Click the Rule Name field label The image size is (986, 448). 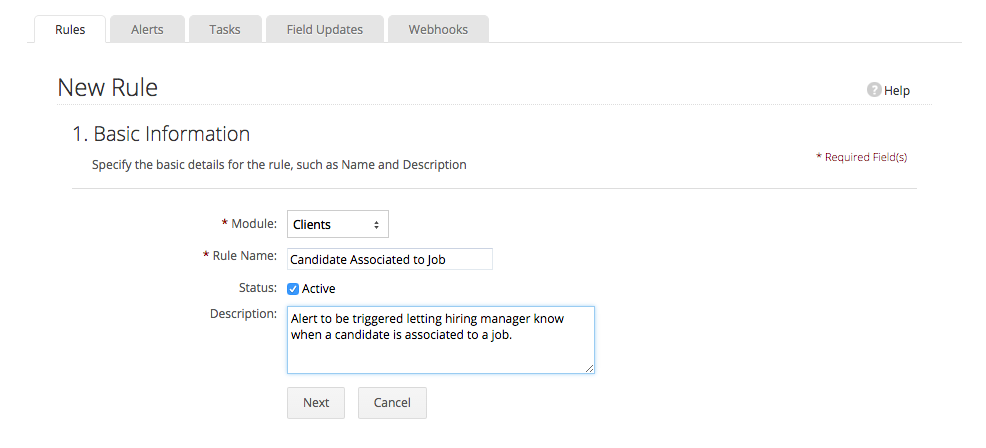pyautogui.click(x=244, y=256)
